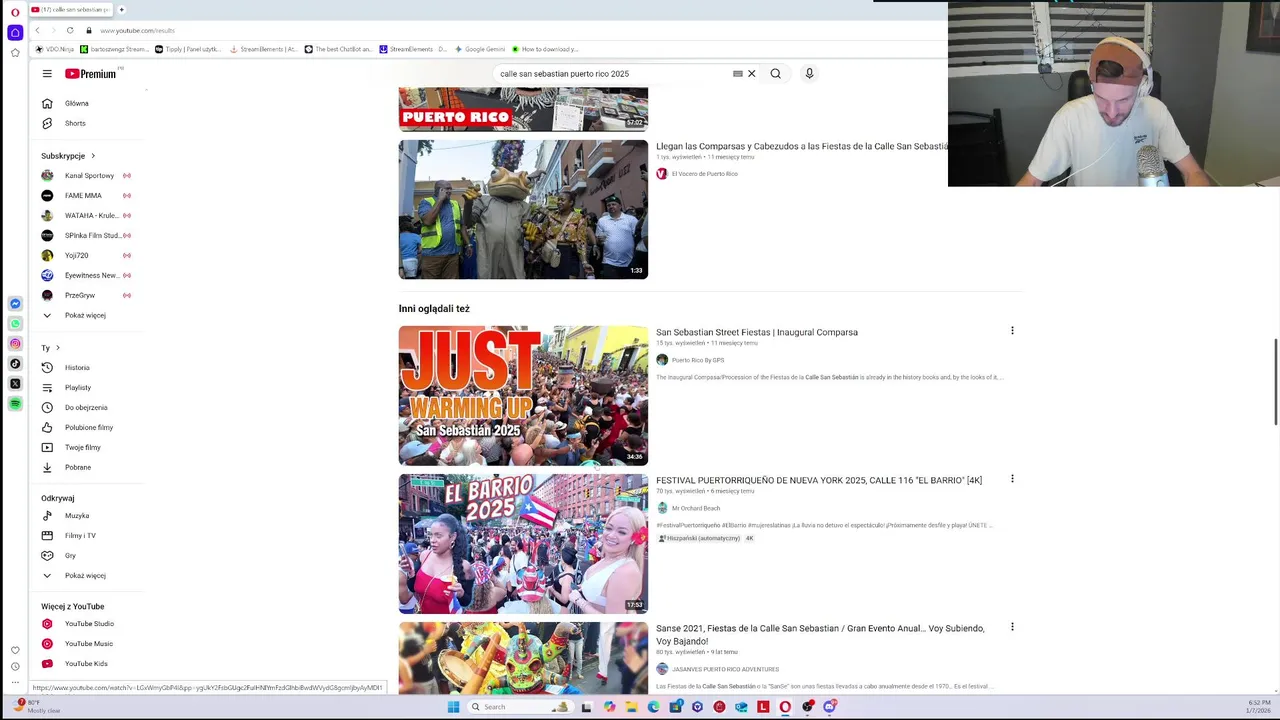Open a new browser tab

click(121, 10)
